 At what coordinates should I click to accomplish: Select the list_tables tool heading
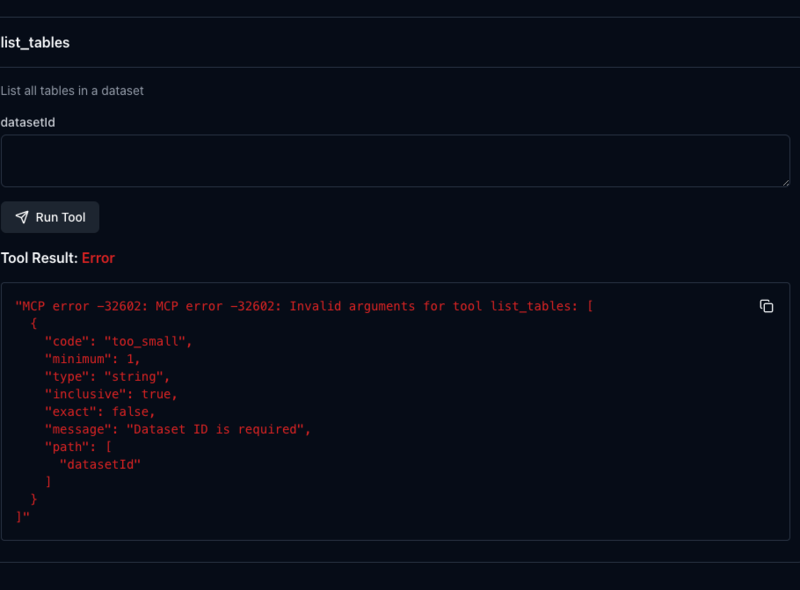[35, 42]
